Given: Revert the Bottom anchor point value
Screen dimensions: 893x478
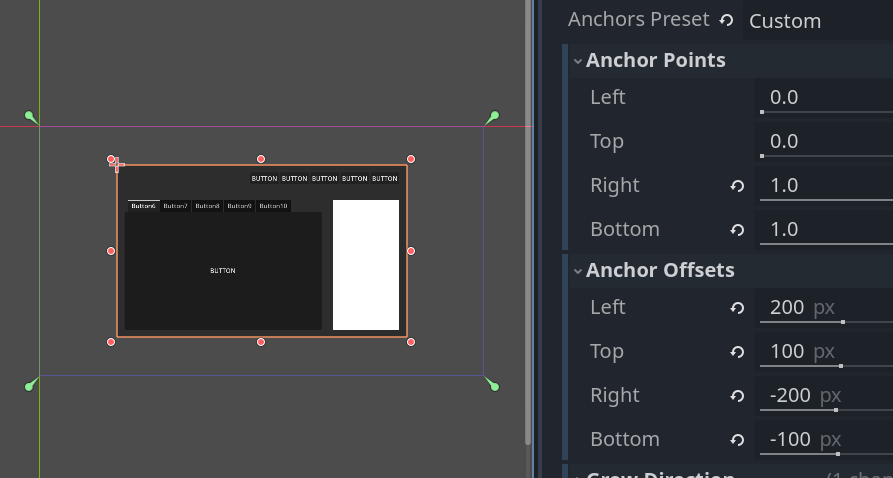Looking at the screenshot, I should click(x=737, y=230).
